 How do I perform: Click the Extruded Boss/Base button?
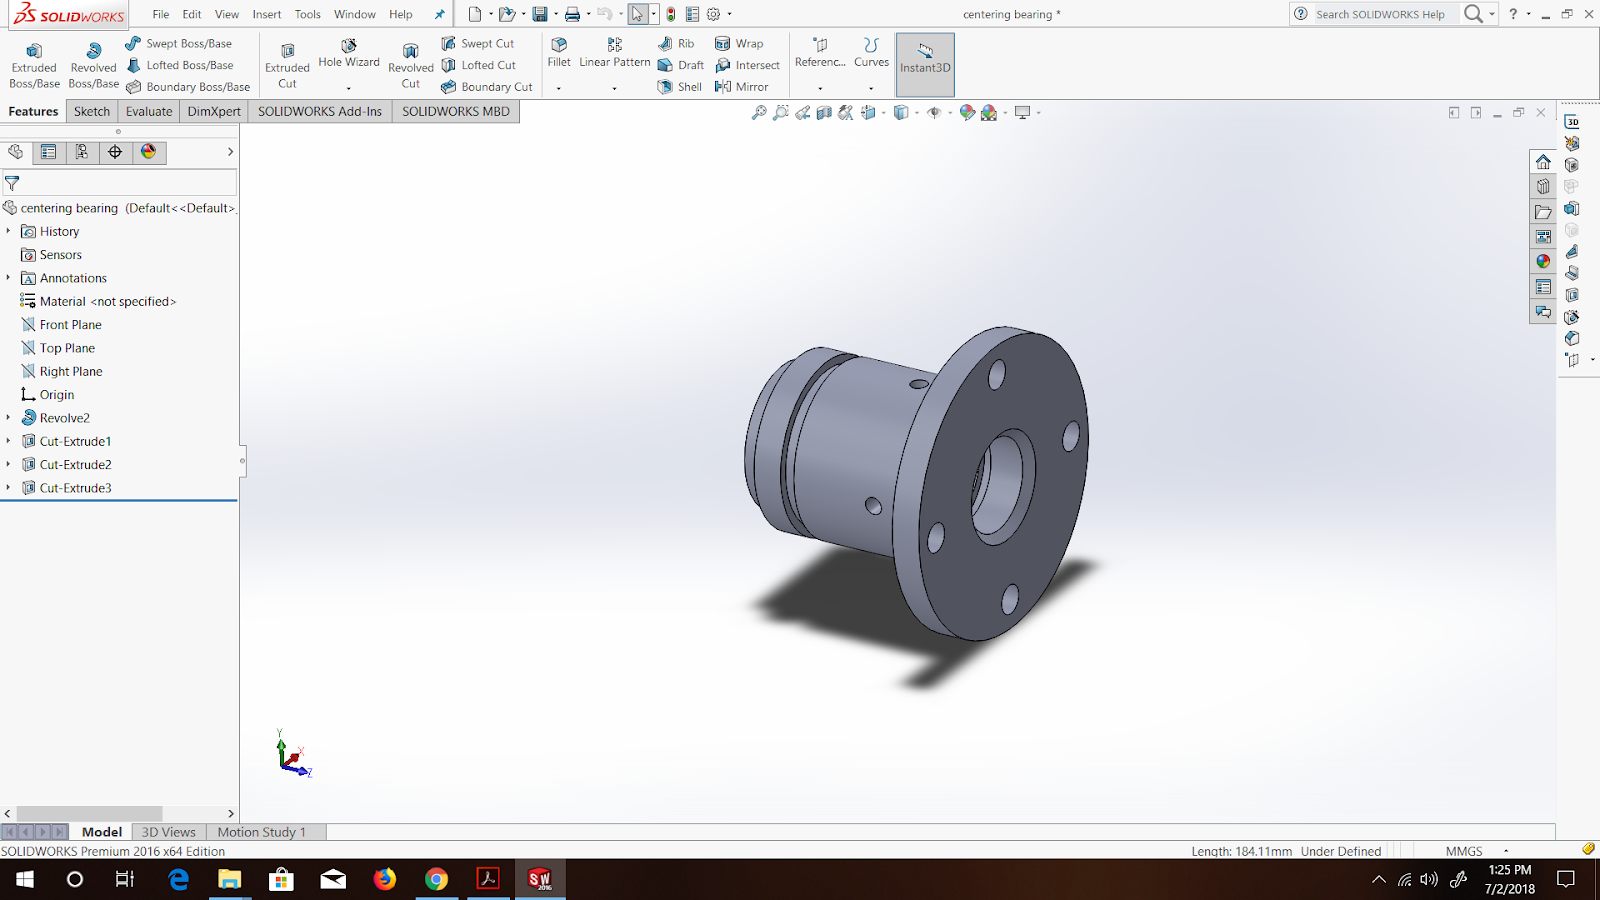pos(34,60)
